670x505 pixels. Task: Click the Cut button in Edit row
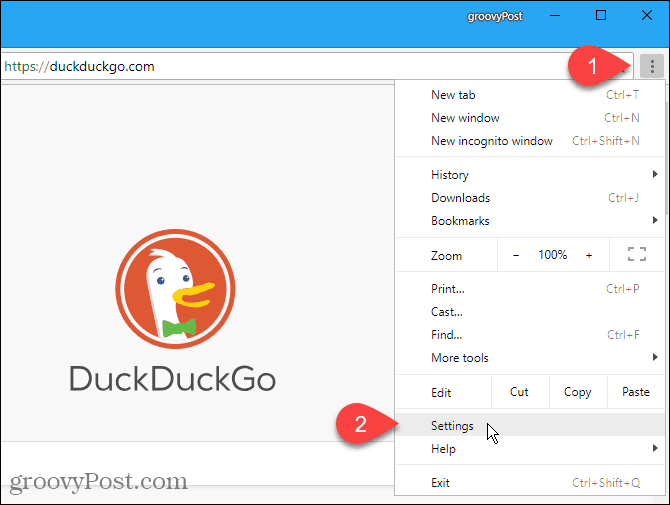[520, 392]
